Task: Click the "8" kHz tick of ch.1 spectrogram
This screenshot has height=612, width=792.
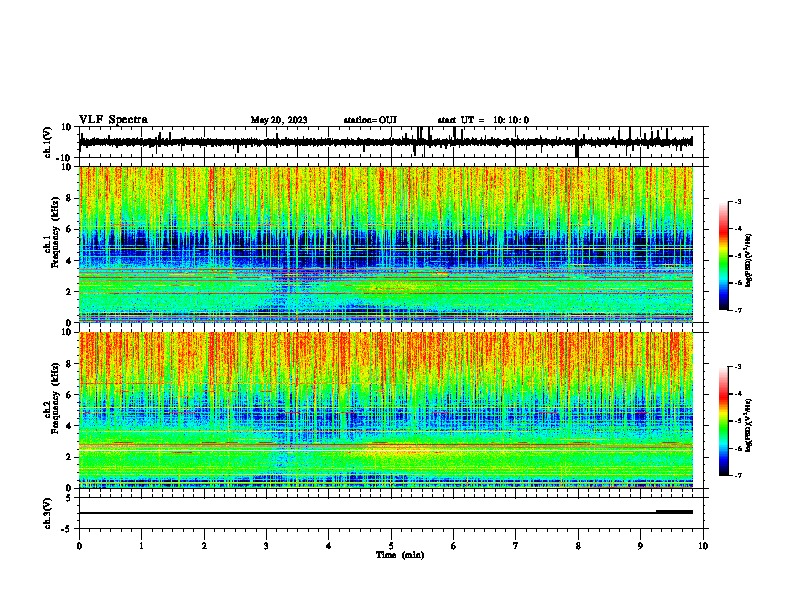Action: 69,198
